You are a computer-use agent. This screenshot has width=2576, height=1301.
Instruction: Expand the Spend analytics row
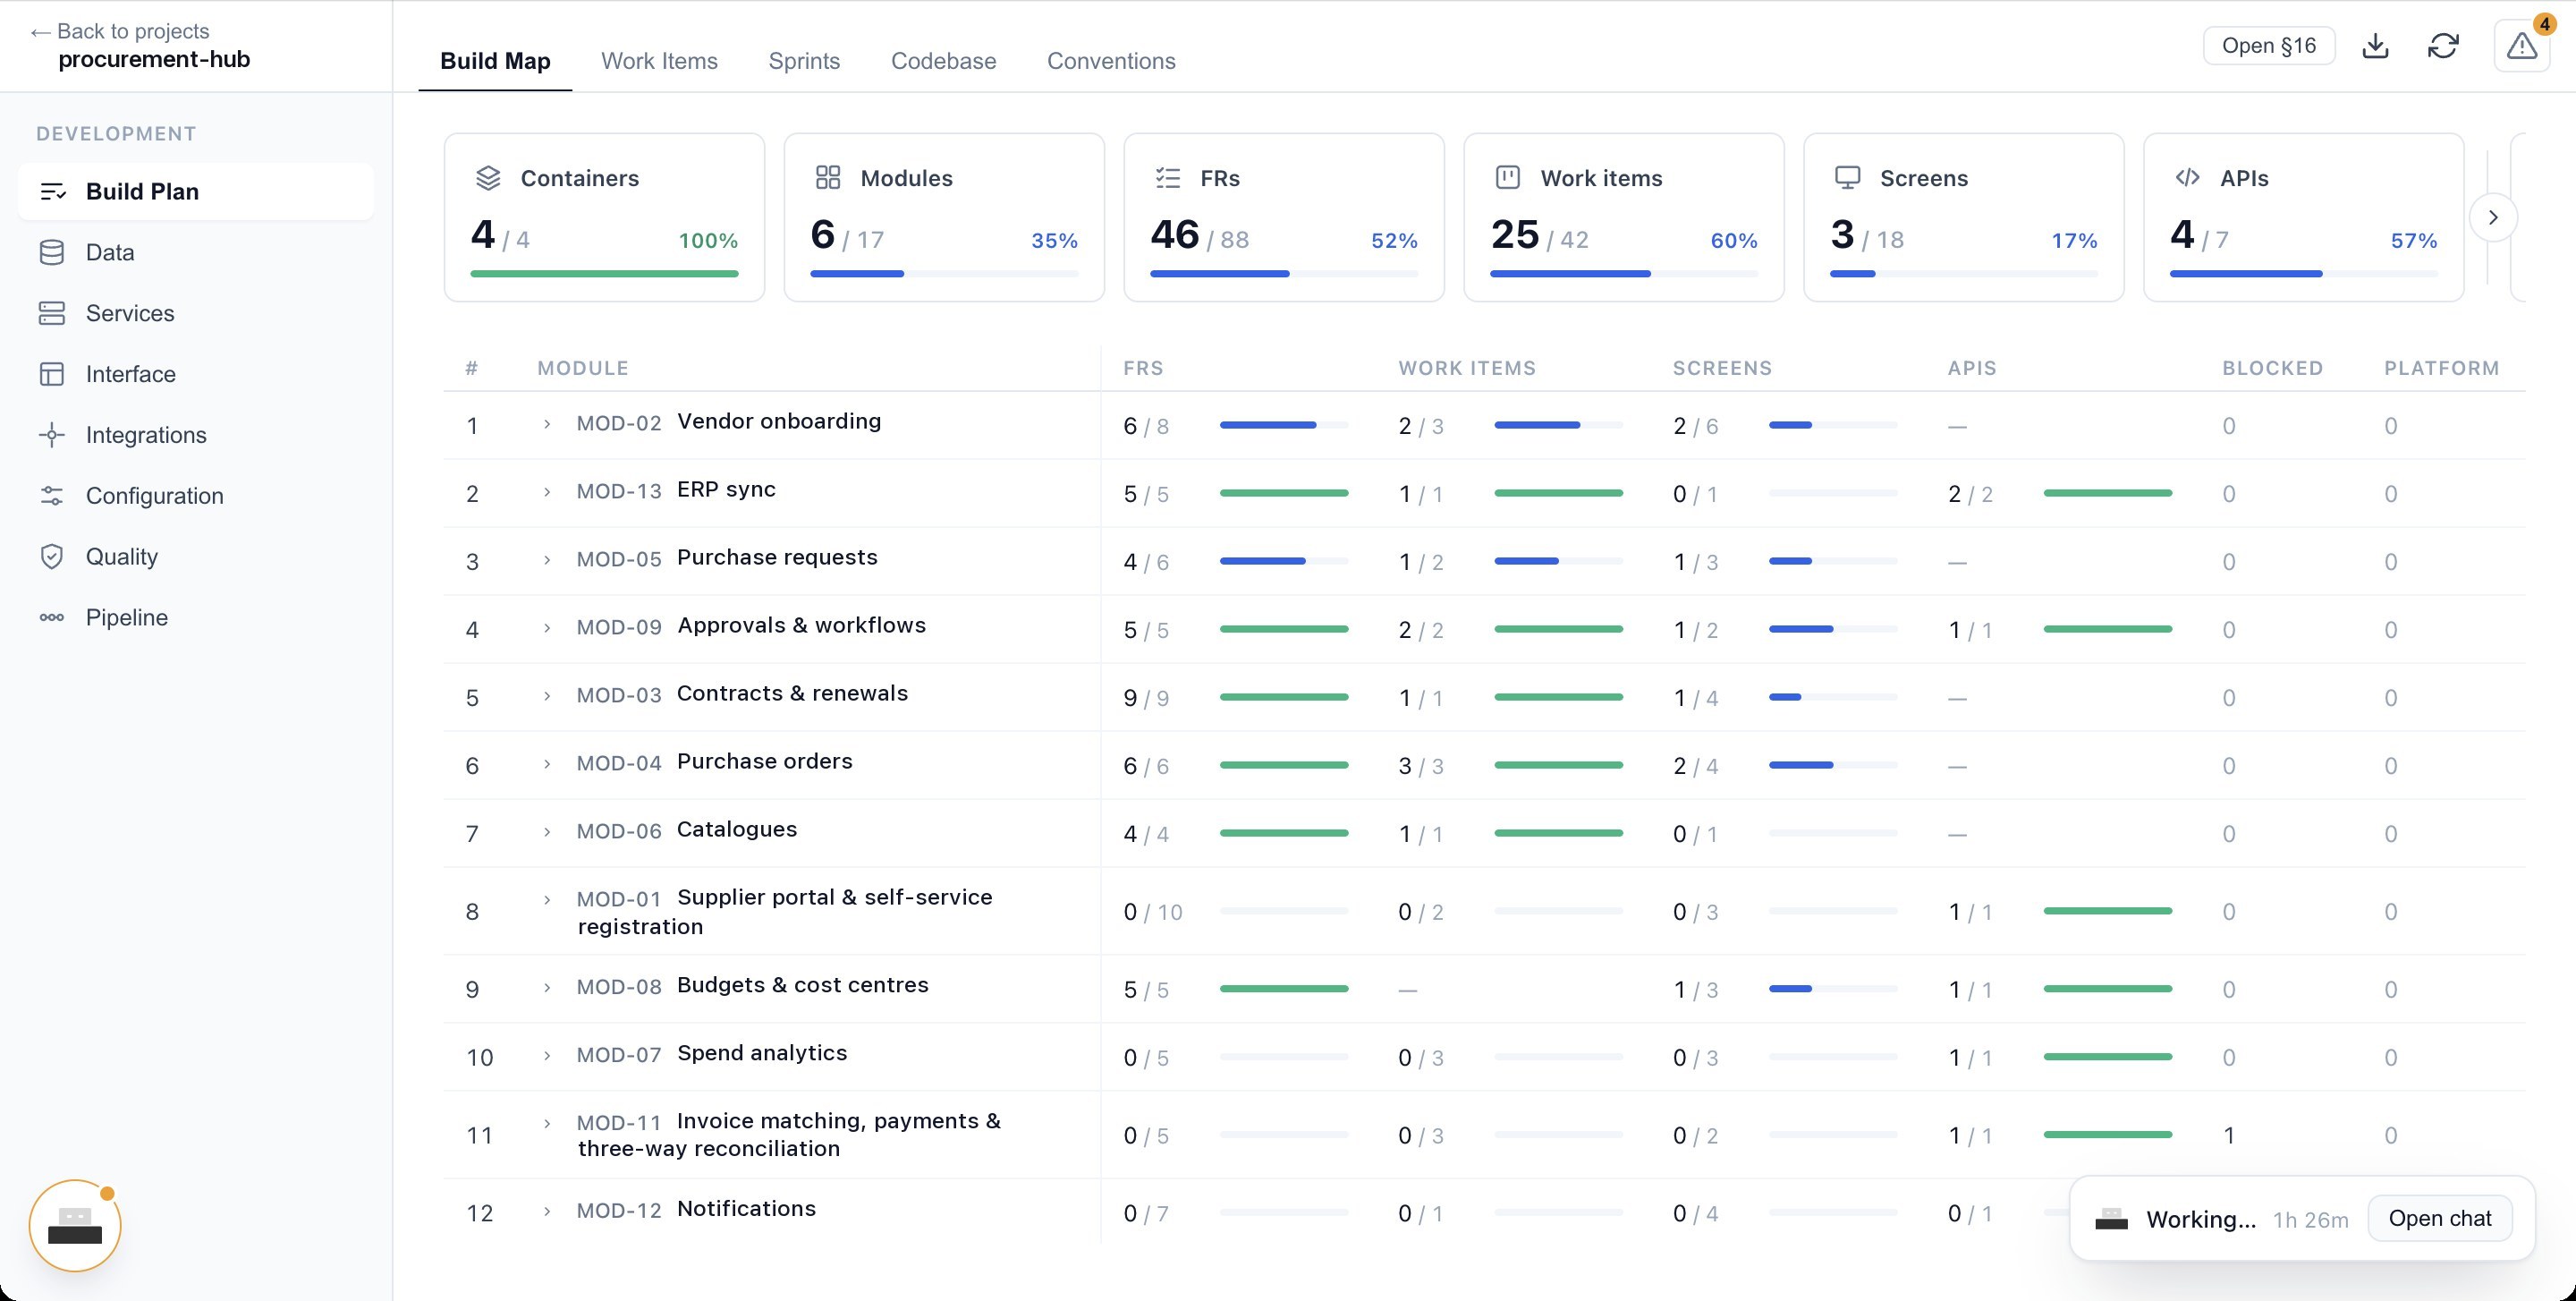click(x=547, y=1056)
